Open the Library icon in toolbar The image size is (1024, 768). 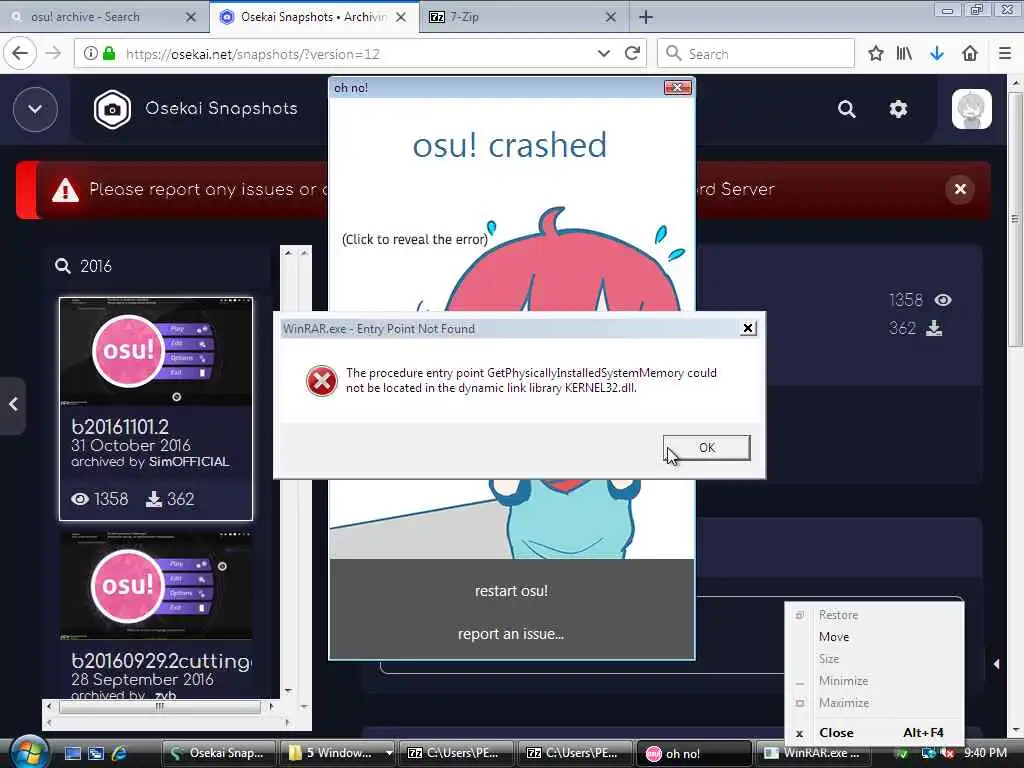904,54
